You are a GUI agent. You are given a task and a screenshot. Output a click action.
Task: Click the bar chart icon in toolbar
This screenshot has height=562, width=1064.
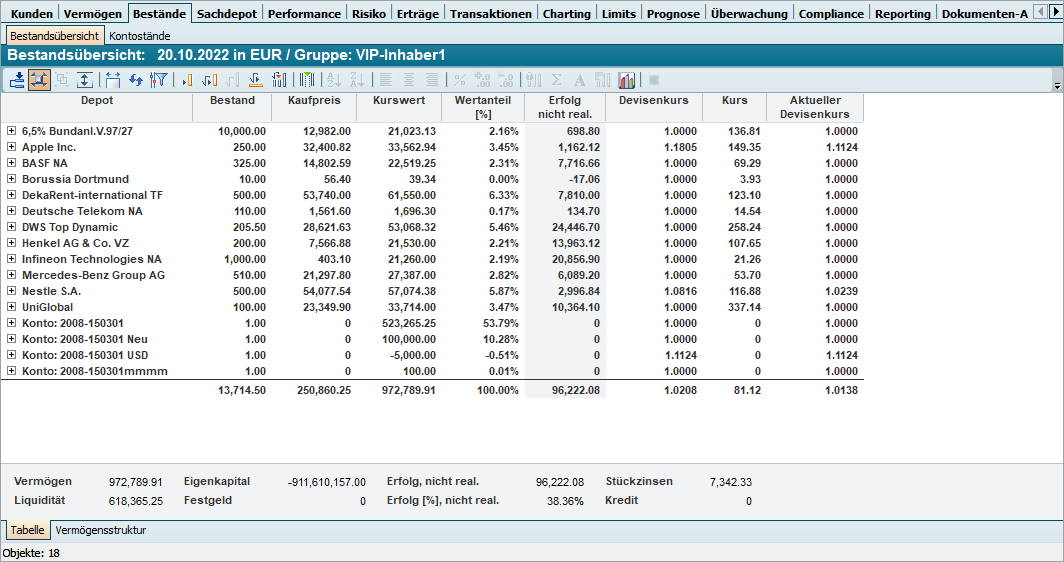click(627, 80)
